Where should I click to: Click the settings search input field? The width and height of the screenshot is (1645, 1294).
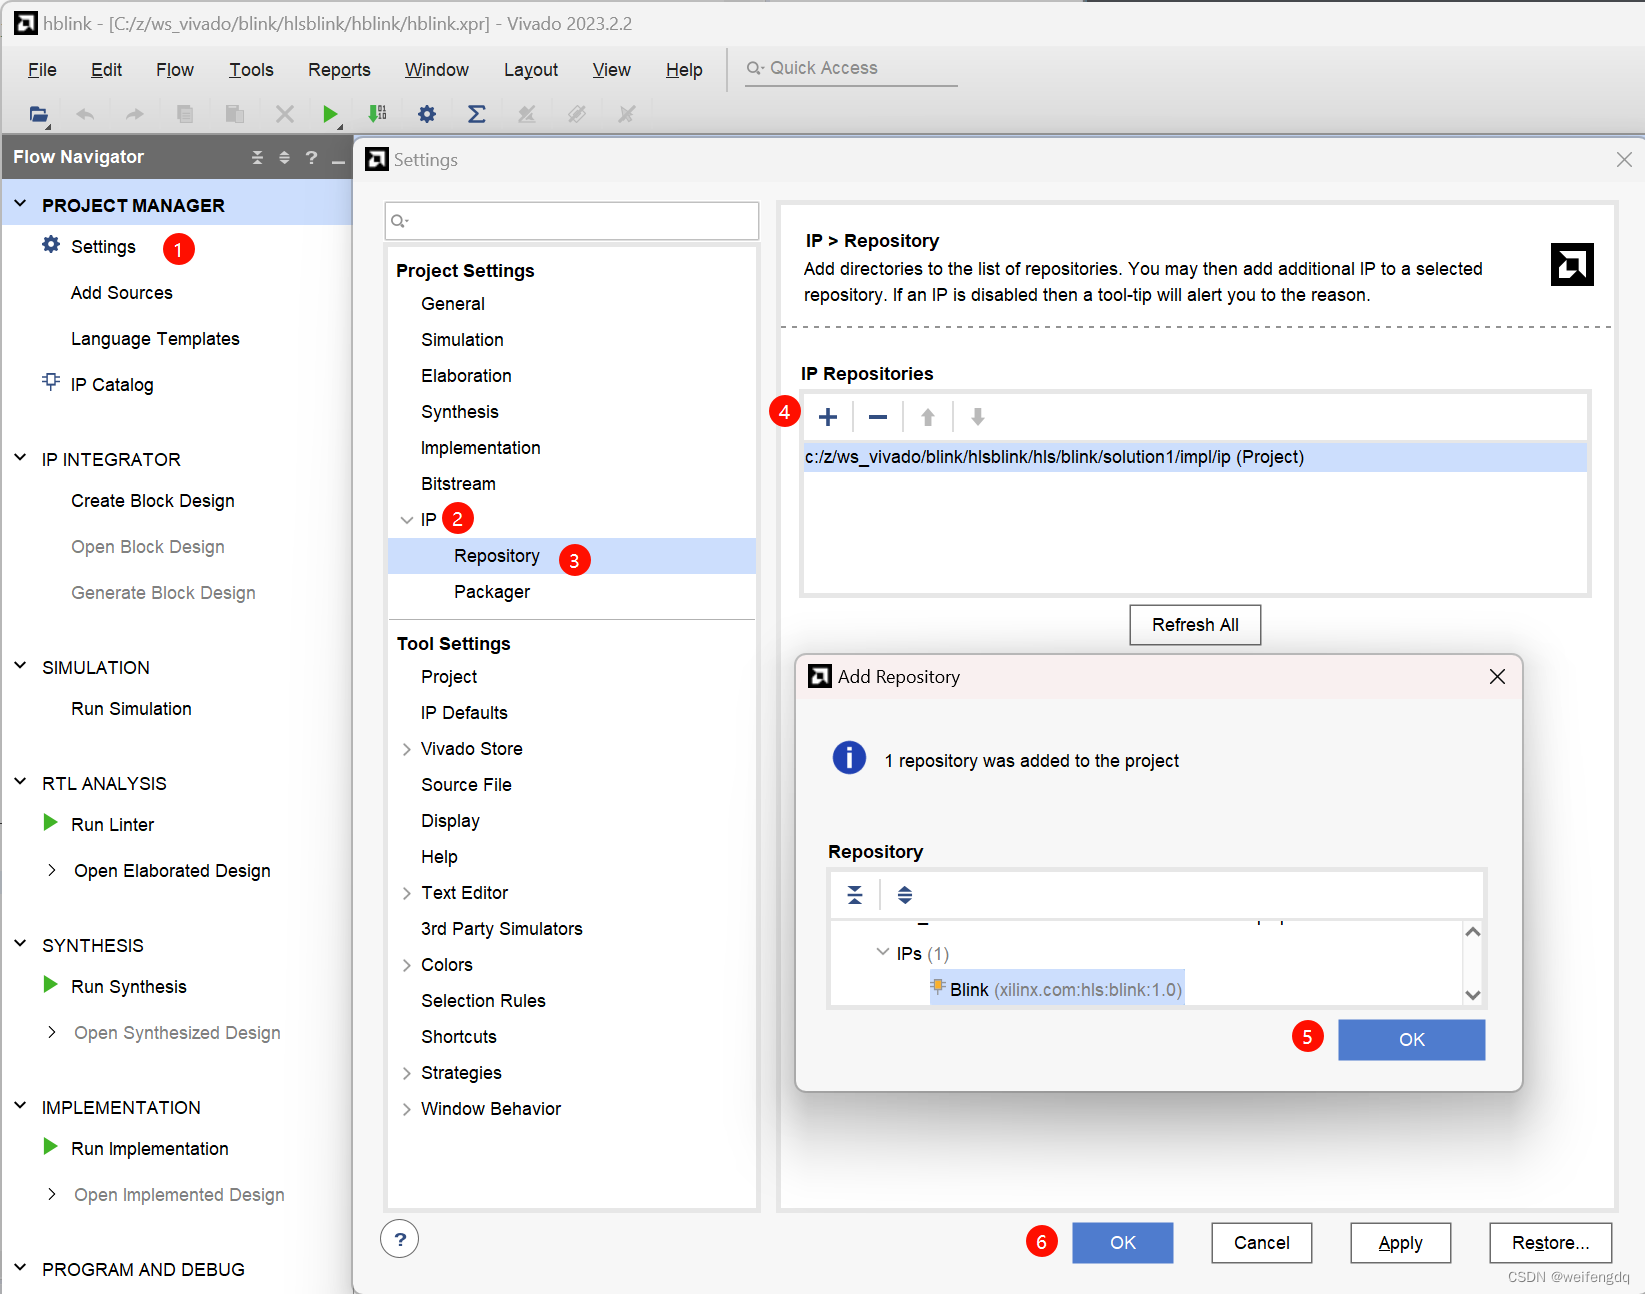click(x=572, y=221)
